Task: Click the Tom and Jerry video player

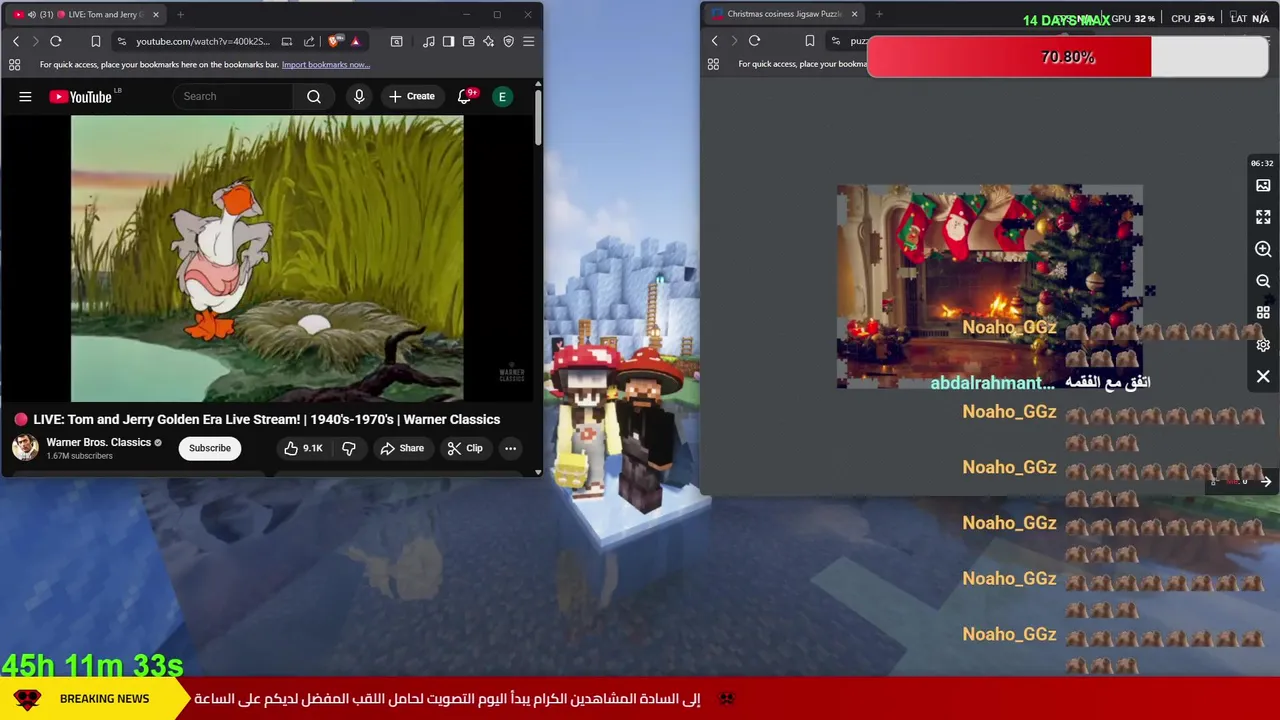Action: (x=267, y=258)
